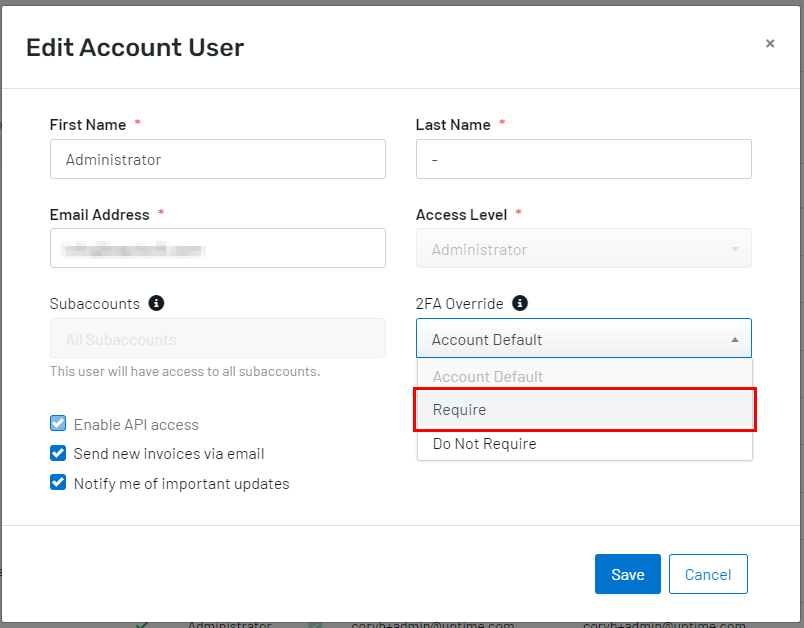This screenshot has width=804, height=628.
Task: Disable Notify me of important updates
Action: click(58, 483)
